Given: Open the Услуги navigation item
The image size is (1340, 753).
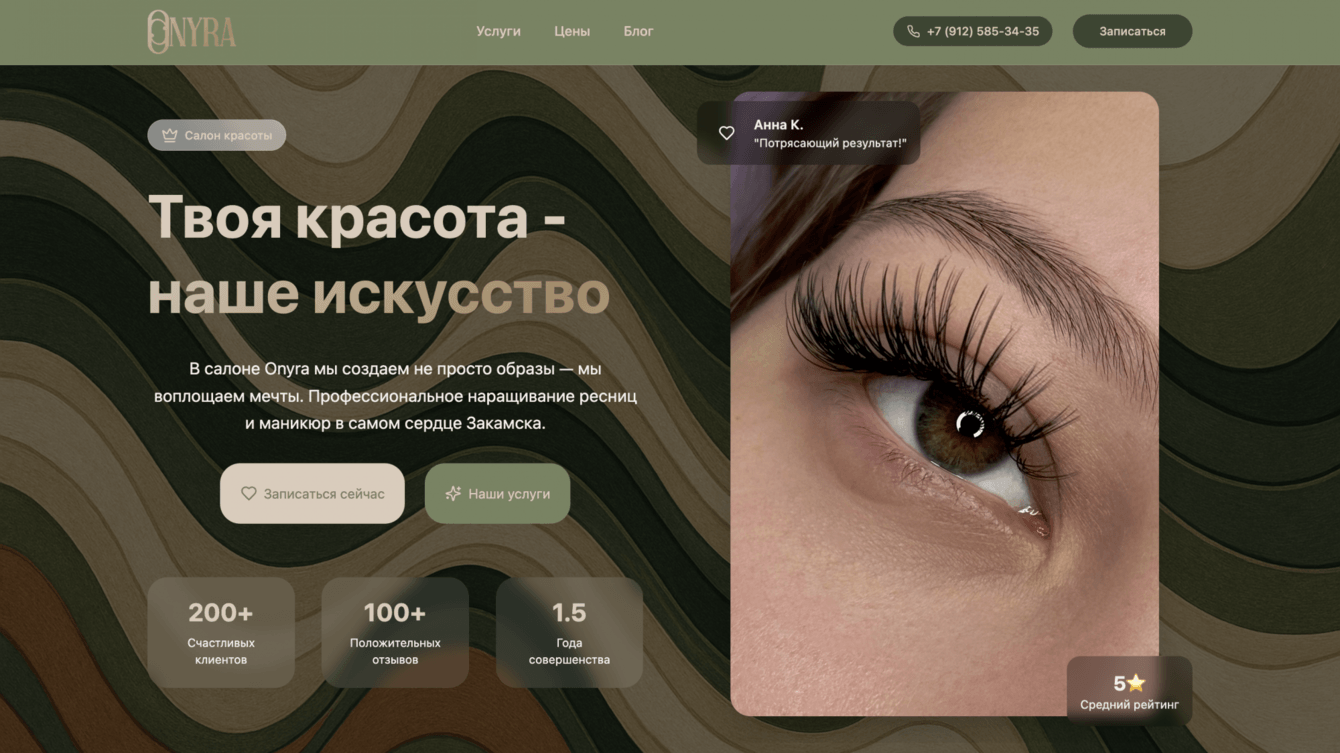Looking at the screenshot, I should coord(499,31).
